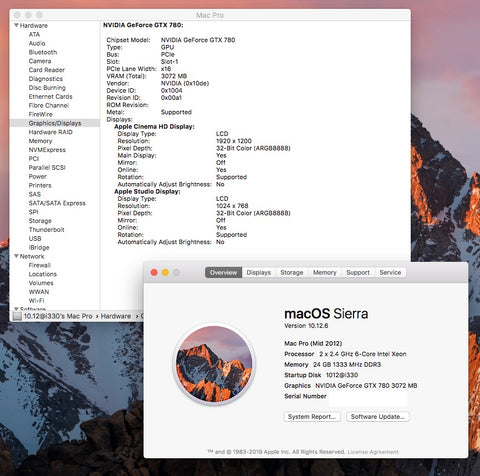Click the computer icon in path bar

tap(17, 316)
